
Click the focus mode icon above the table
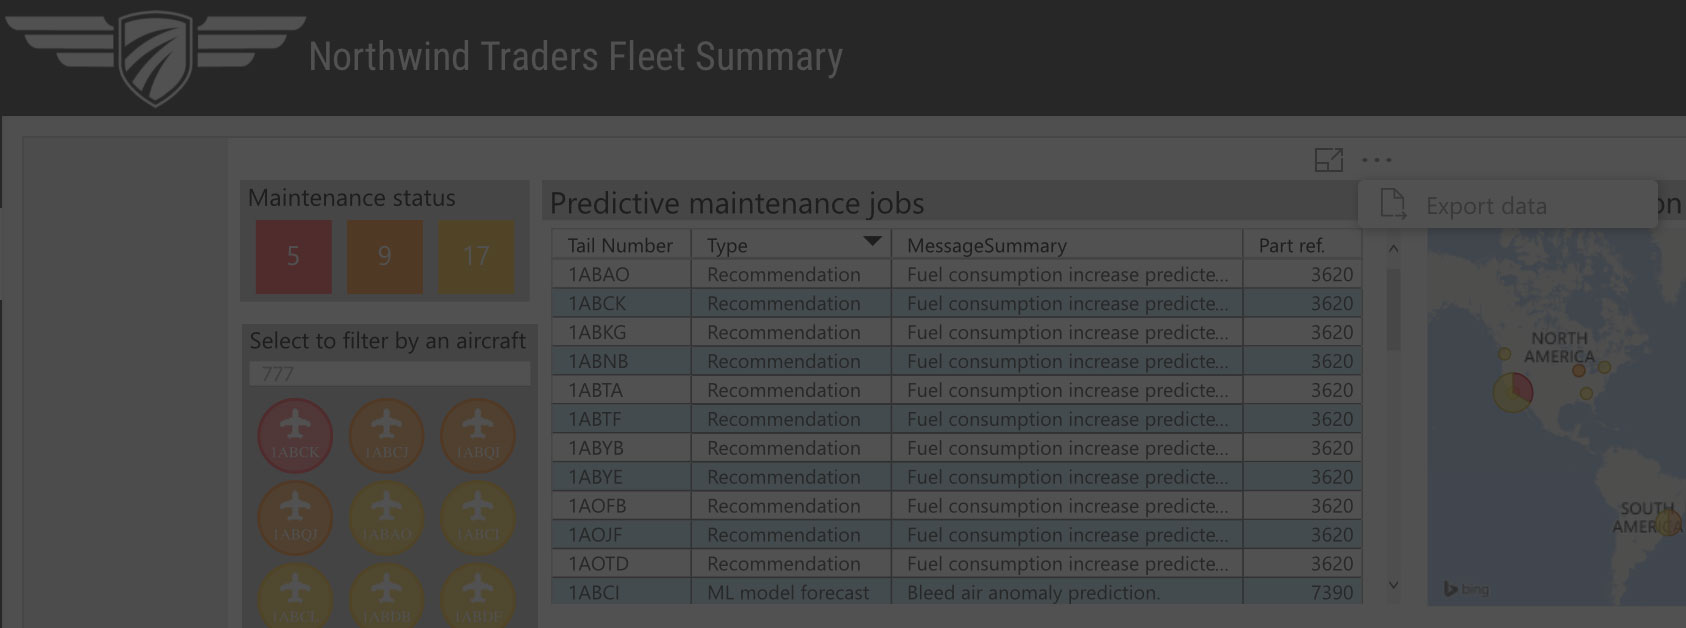(1328, 160)
